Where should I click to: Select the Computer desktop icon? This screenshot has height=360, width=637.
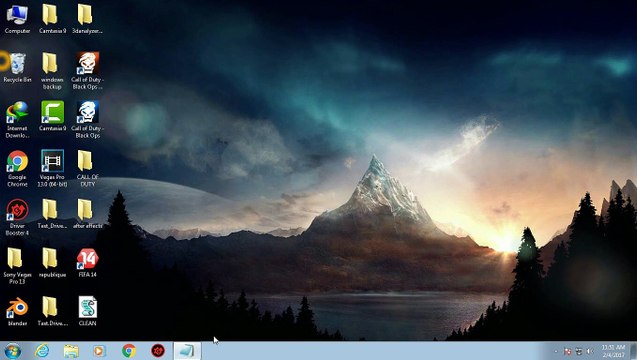pyautogui.click(x=17, y=18)
